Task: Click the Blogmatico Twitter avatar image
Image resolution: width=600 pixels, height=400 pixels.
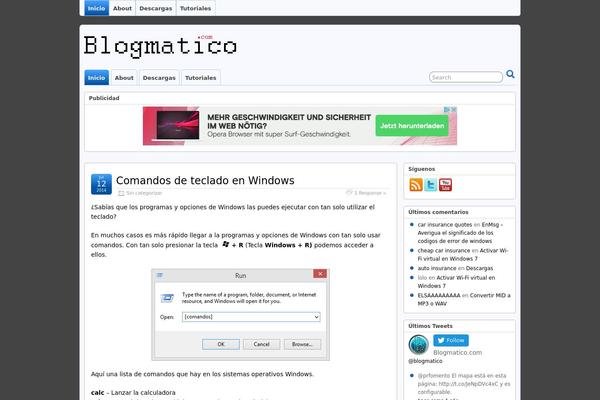Action: click(418, 344)
